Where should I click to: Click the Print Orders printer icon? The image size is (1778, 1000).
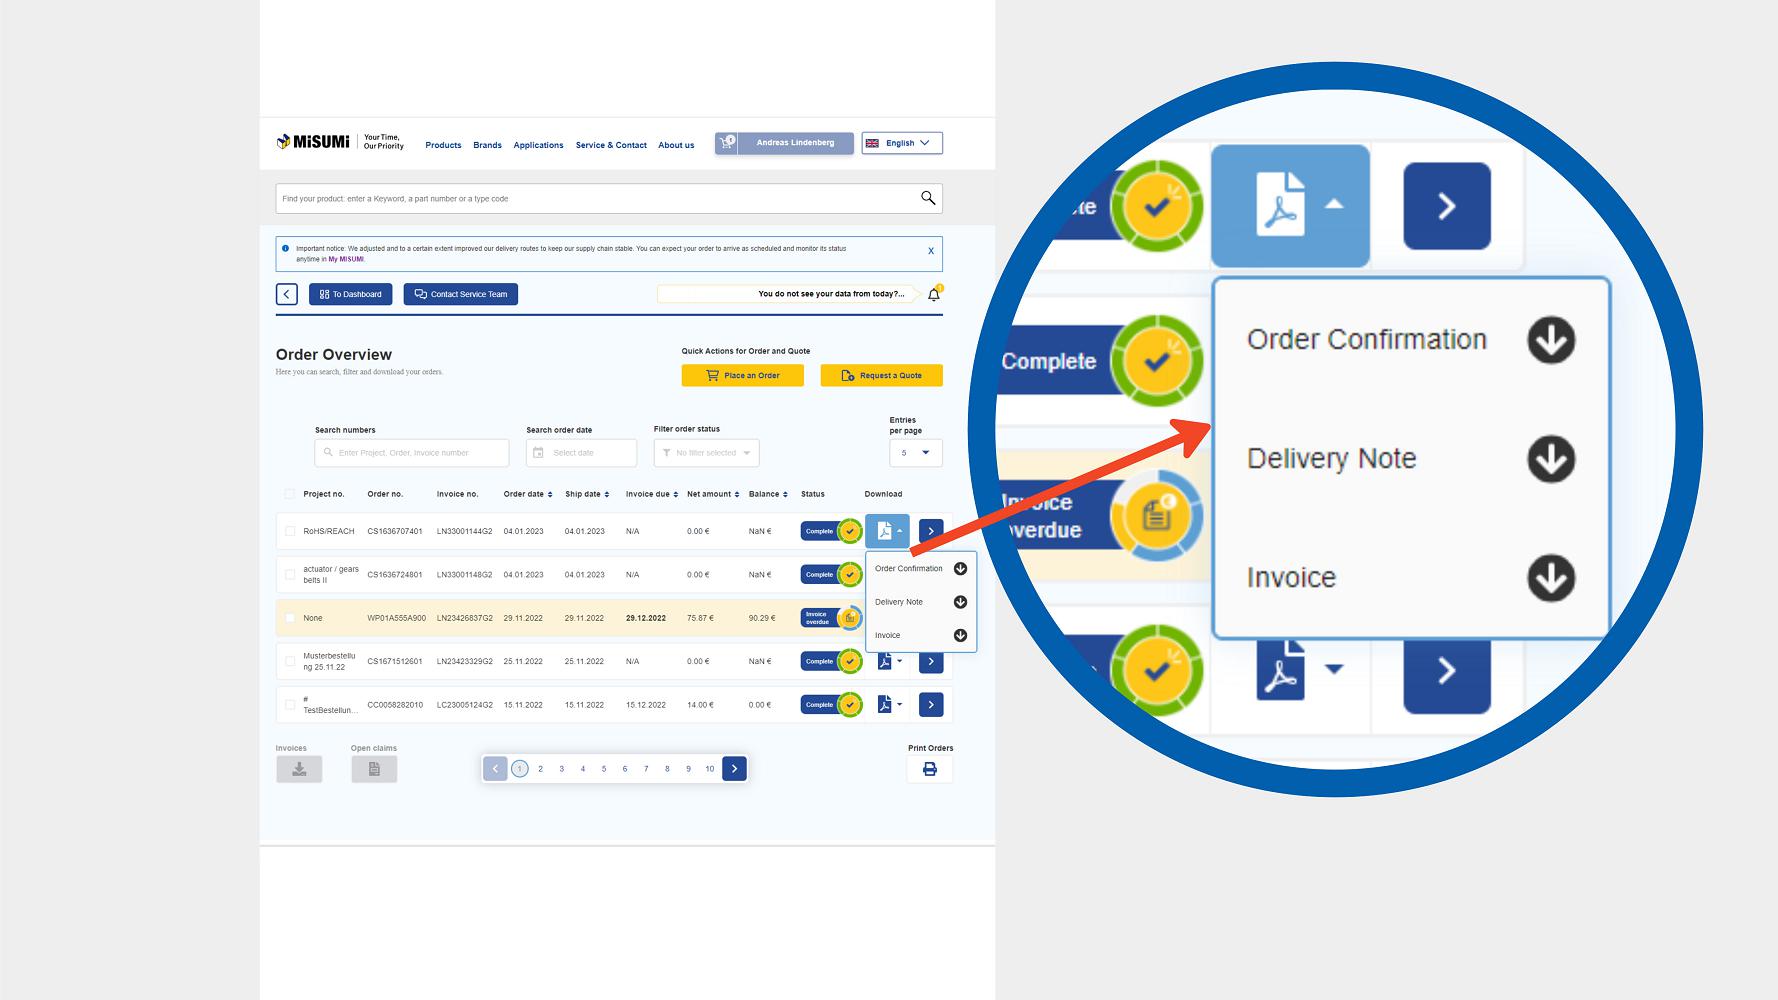tap(929, 769)
